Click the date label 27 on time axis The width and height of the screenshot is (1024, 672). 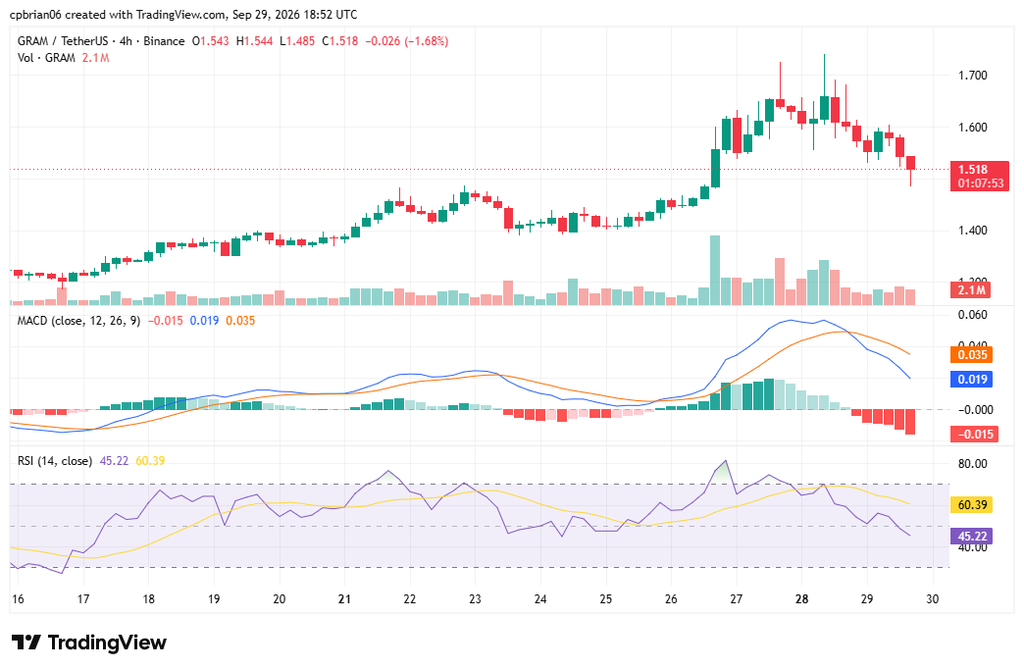pyautogui.click(x=736, y=600)
